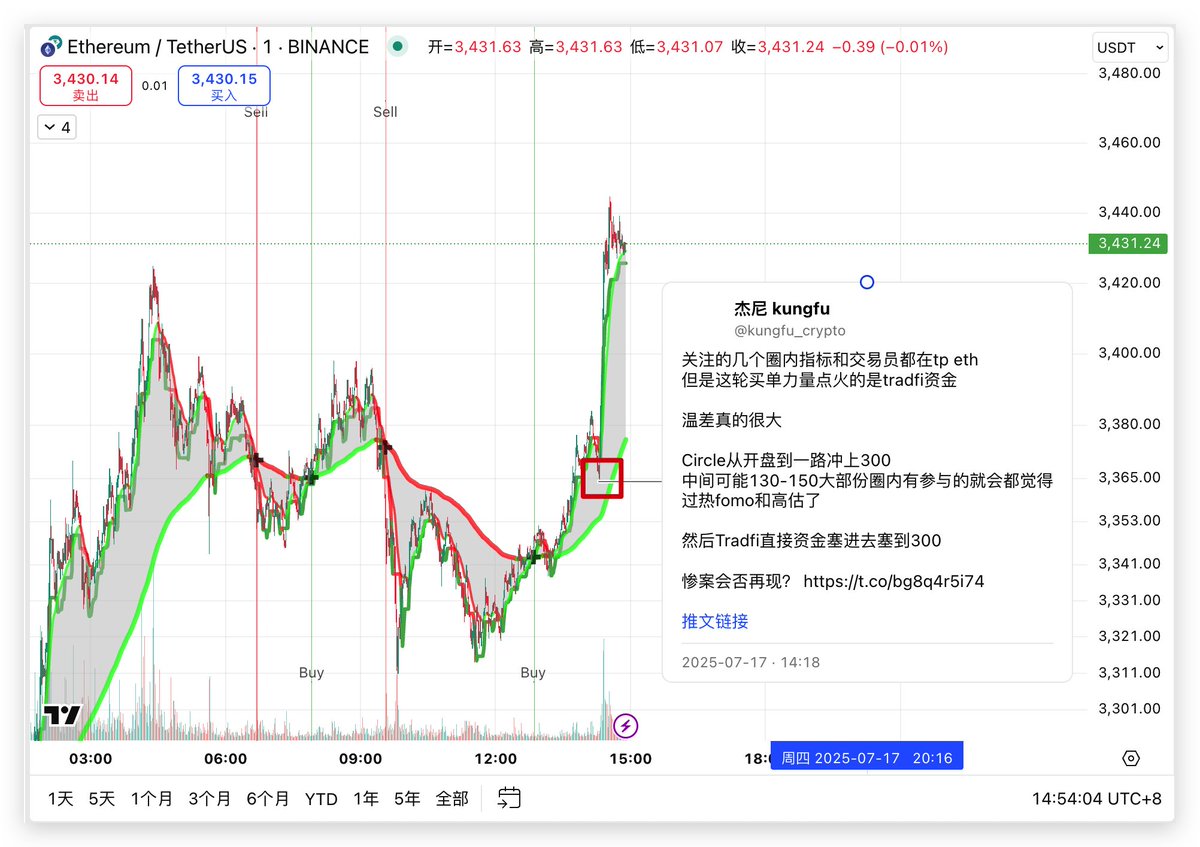1200x847 pixels.
Task: Click the 3,301.00 price axis label
Action: (x=1128, y=709)
